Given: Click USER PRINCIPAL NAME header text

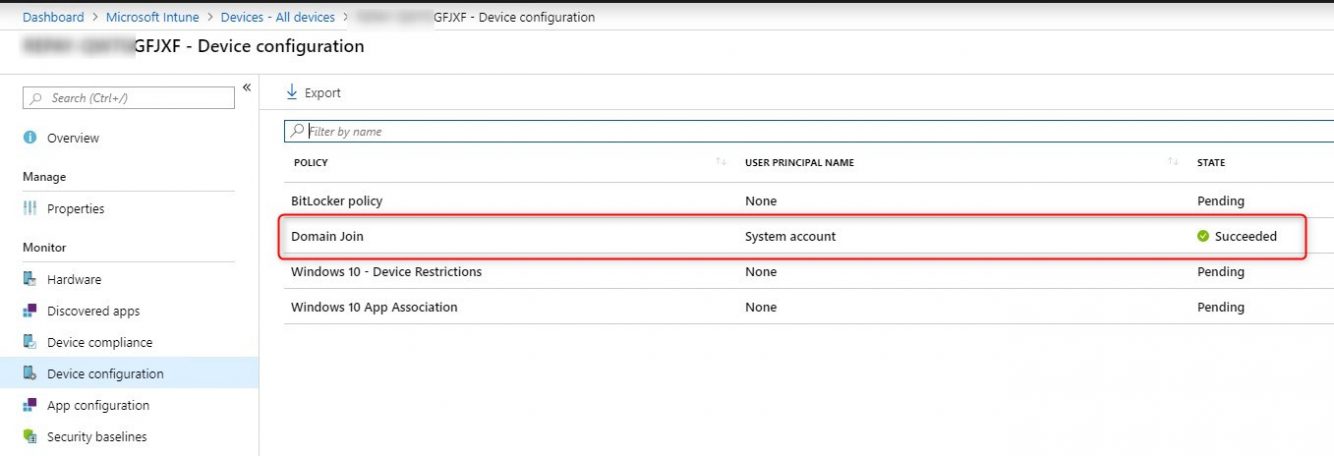Looking at the screenshot, I should click(799, 163).
